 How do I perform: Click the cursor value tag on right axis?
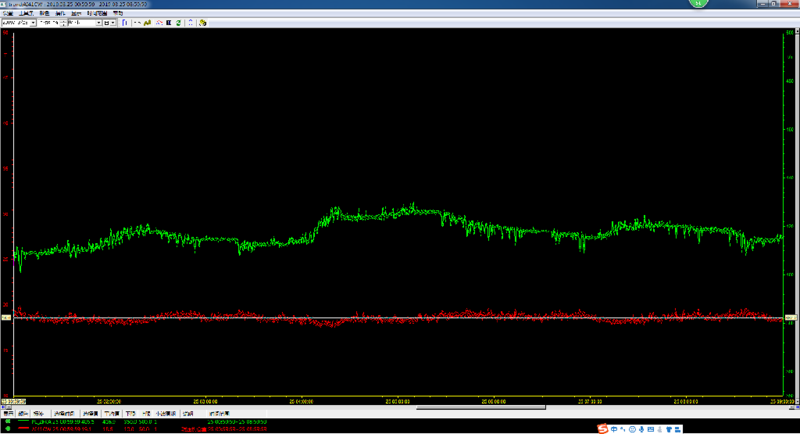click(x=791, y=317)
